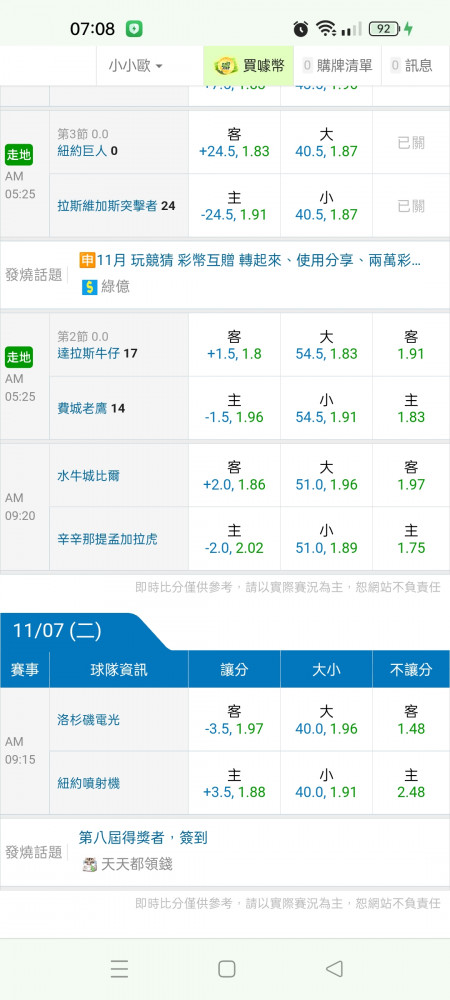Screen dimensions: 450x1000
Task: Open the 達拉斯牛仔 team link
Action: [90, 353]
